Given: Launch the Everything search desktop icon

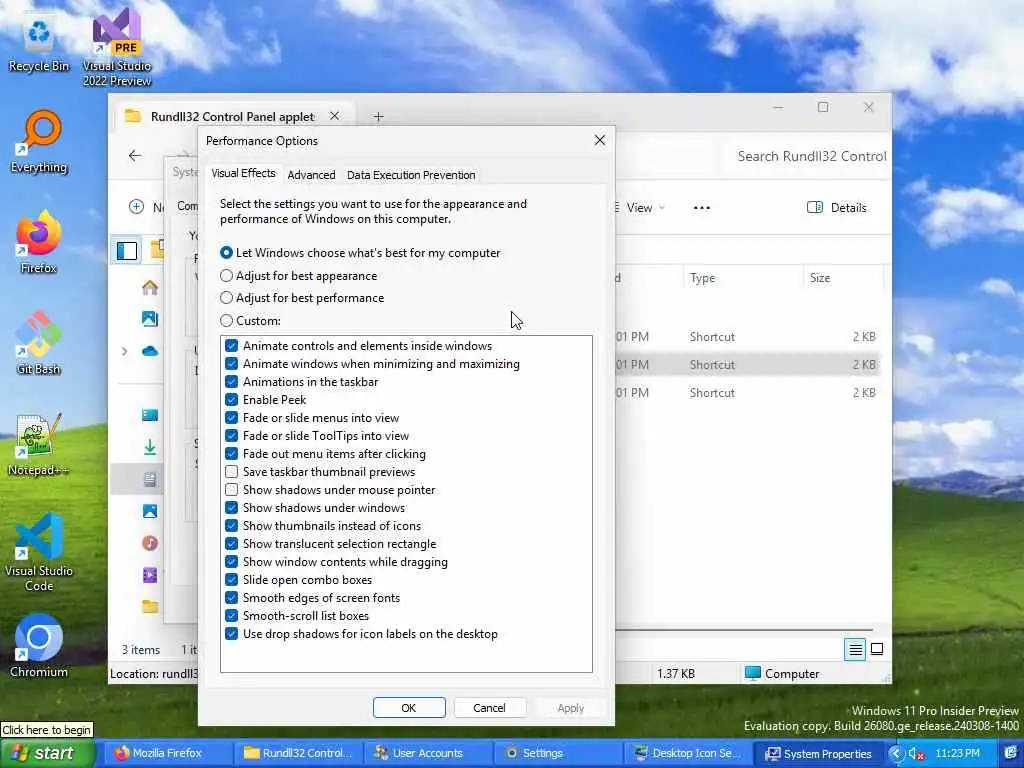Looking at the screenshot, I should pyautogui.click(x=39, y=142).
